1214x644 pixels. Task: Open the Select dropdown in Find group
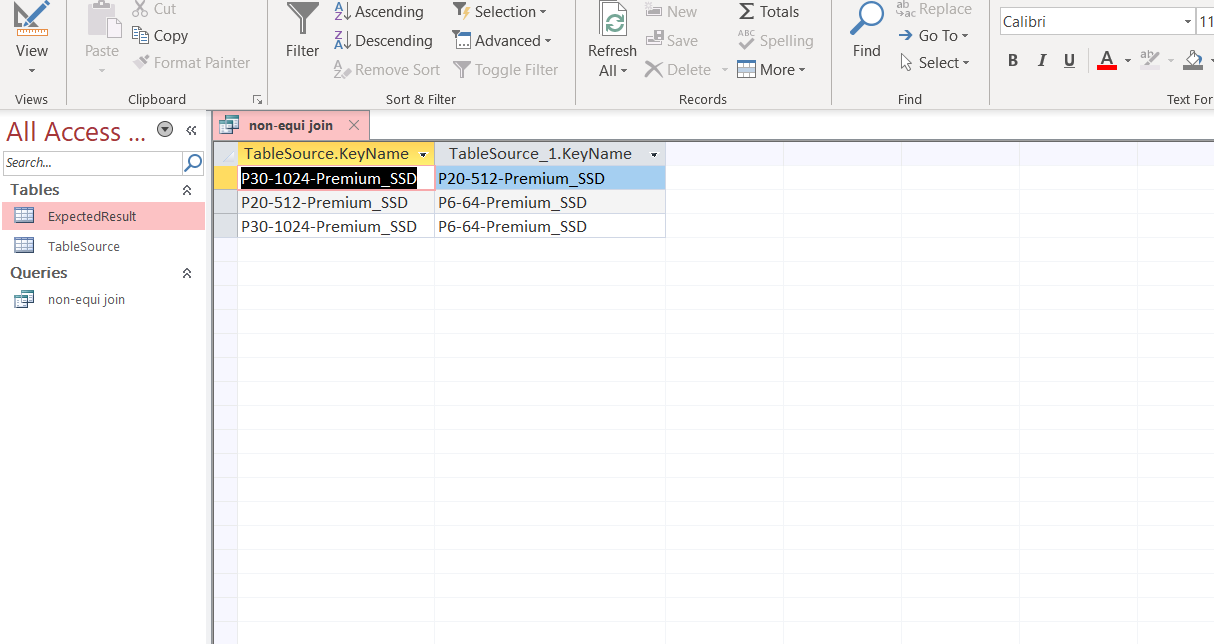pos(934,63)
